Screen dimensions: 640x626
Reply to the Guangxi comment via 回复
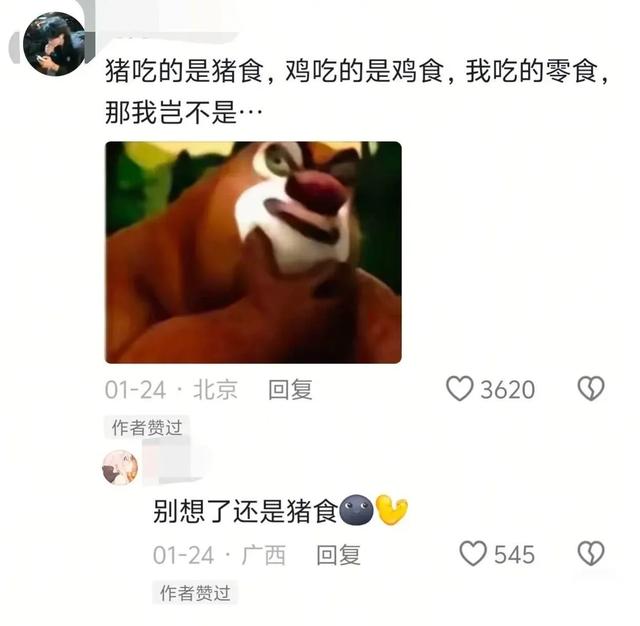[x=338, y=555]
